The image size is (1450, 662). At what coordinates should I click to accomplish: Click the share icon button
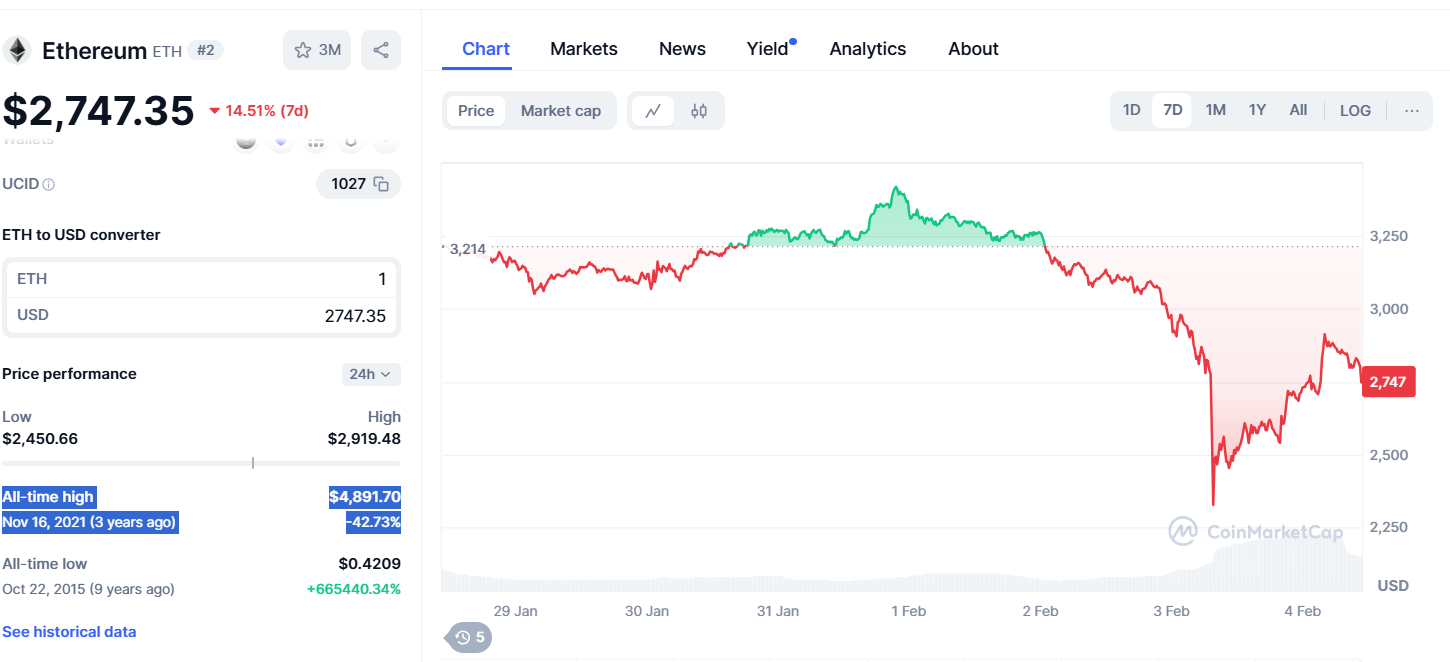coord(381,50)
